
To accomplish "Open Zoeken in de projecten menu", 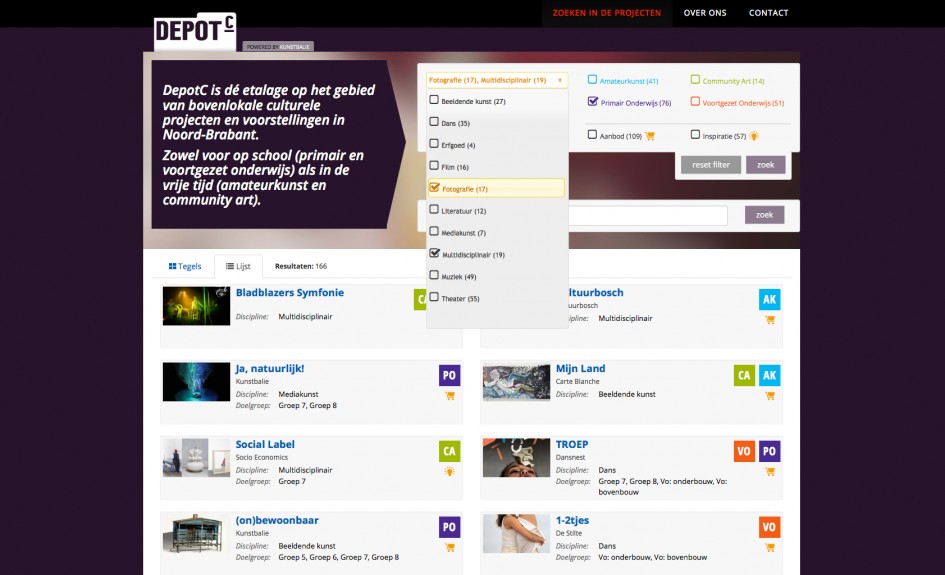I will point(606,13).
